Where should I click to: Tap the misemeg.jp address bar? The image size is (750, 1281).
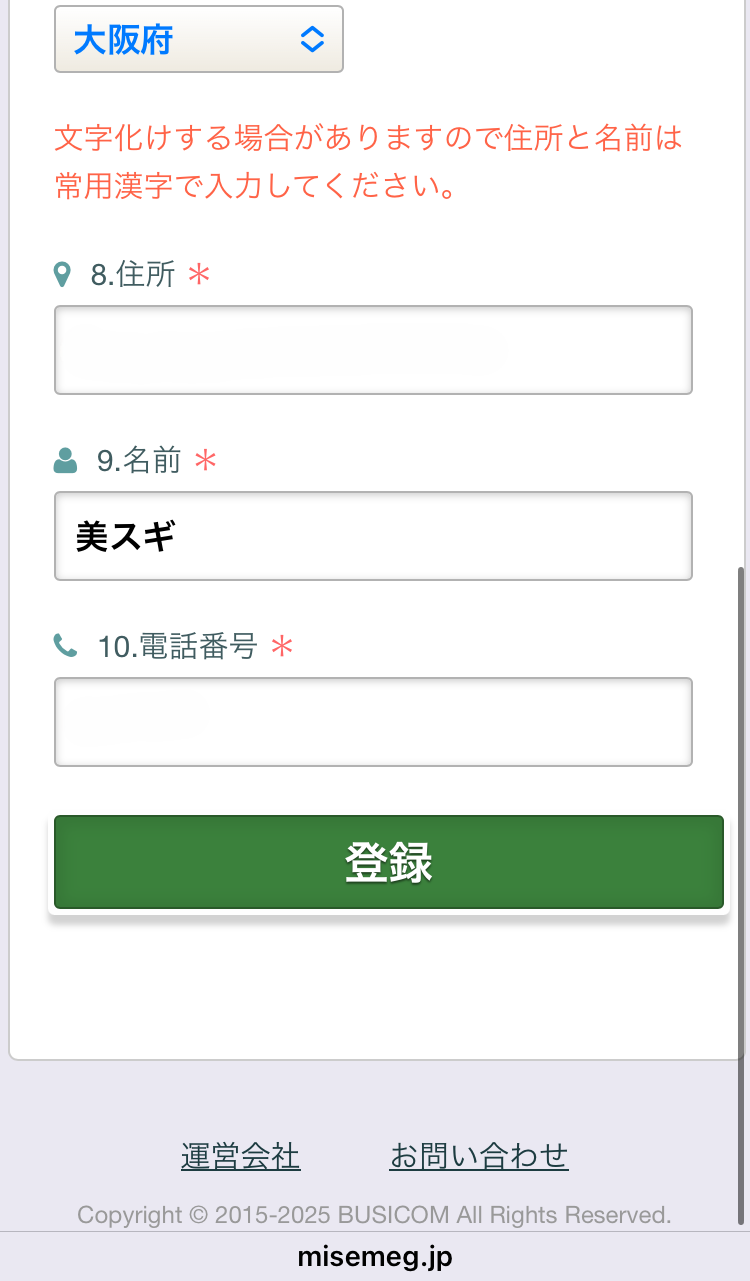(x=375, y=1256)
